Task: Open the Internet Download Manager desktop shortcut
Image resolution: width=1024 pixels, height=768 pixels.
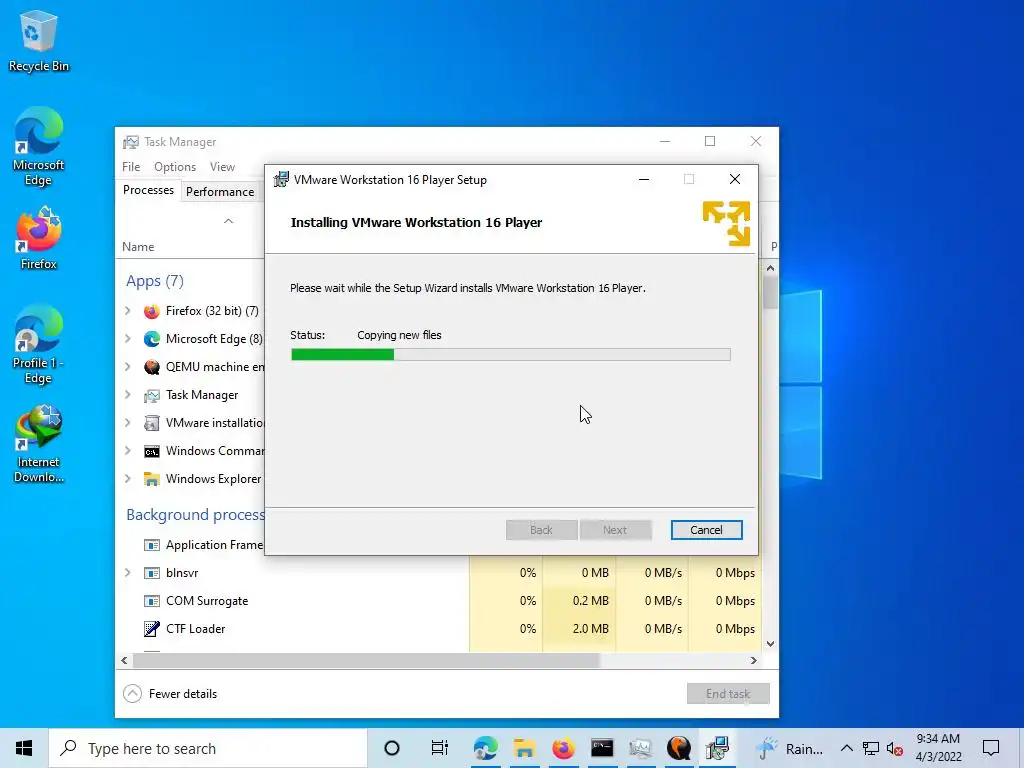Action: pyautogui.click(x=38, y=444)
